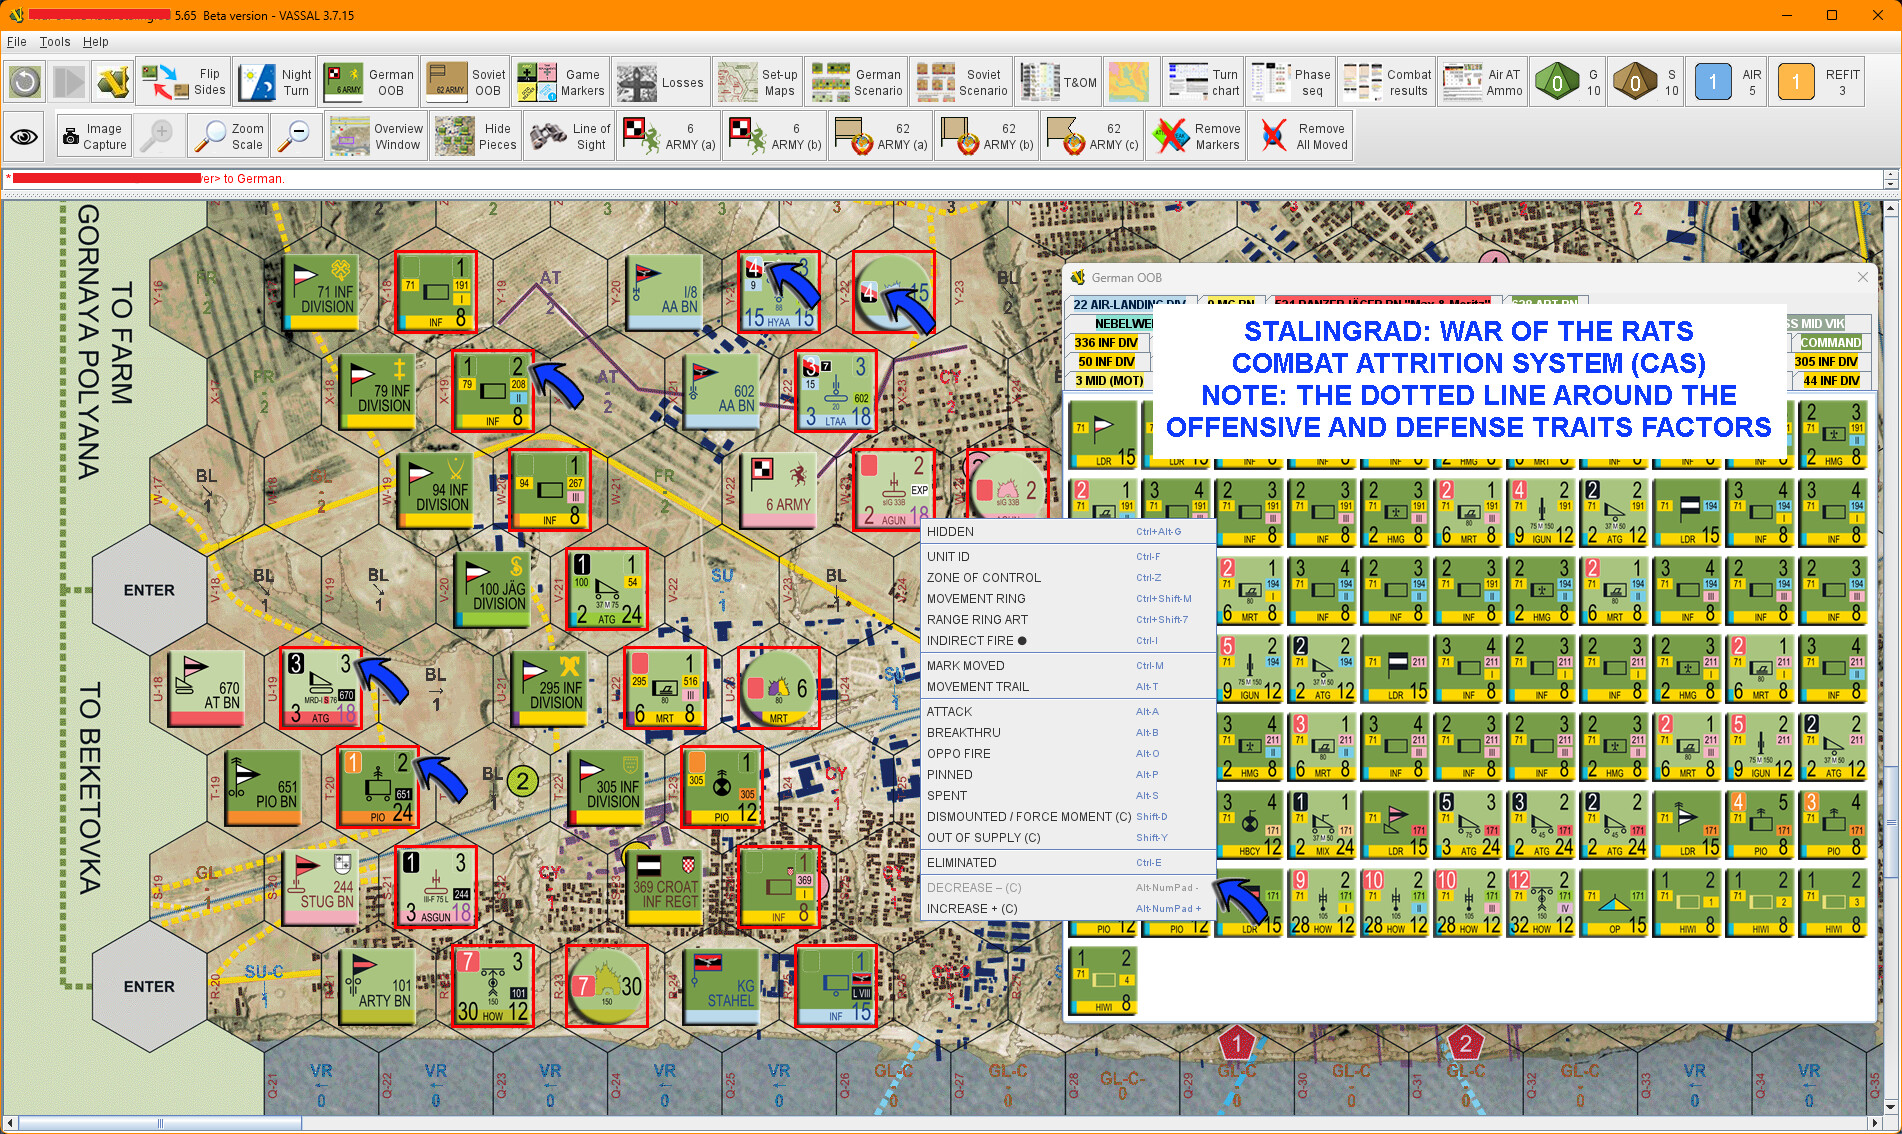Open the File menu

point(16,42)
